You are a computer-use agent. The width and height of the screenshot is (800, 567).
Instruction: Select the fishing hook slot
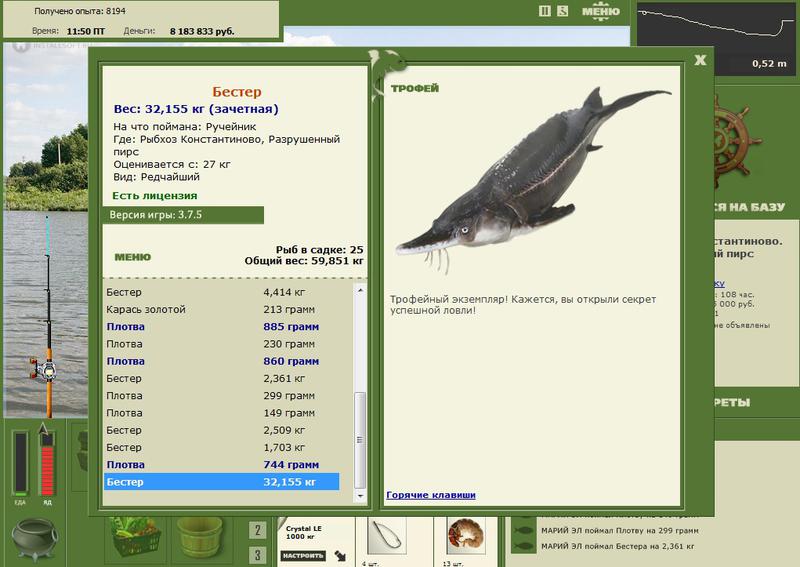tap(386, 537)
